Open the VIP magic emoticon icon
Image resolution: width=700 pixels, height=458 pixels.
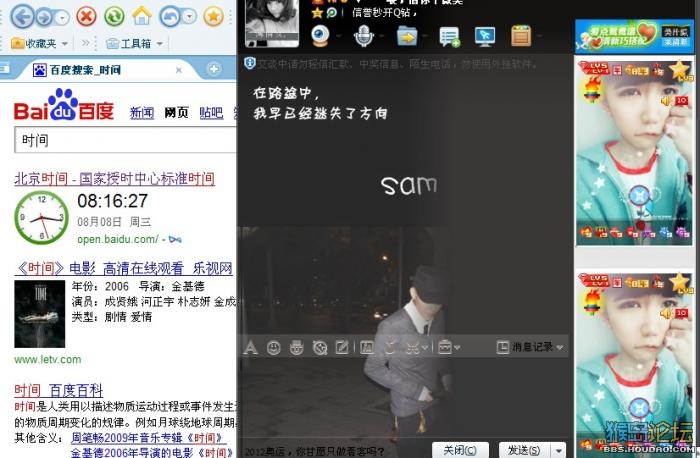296,347
